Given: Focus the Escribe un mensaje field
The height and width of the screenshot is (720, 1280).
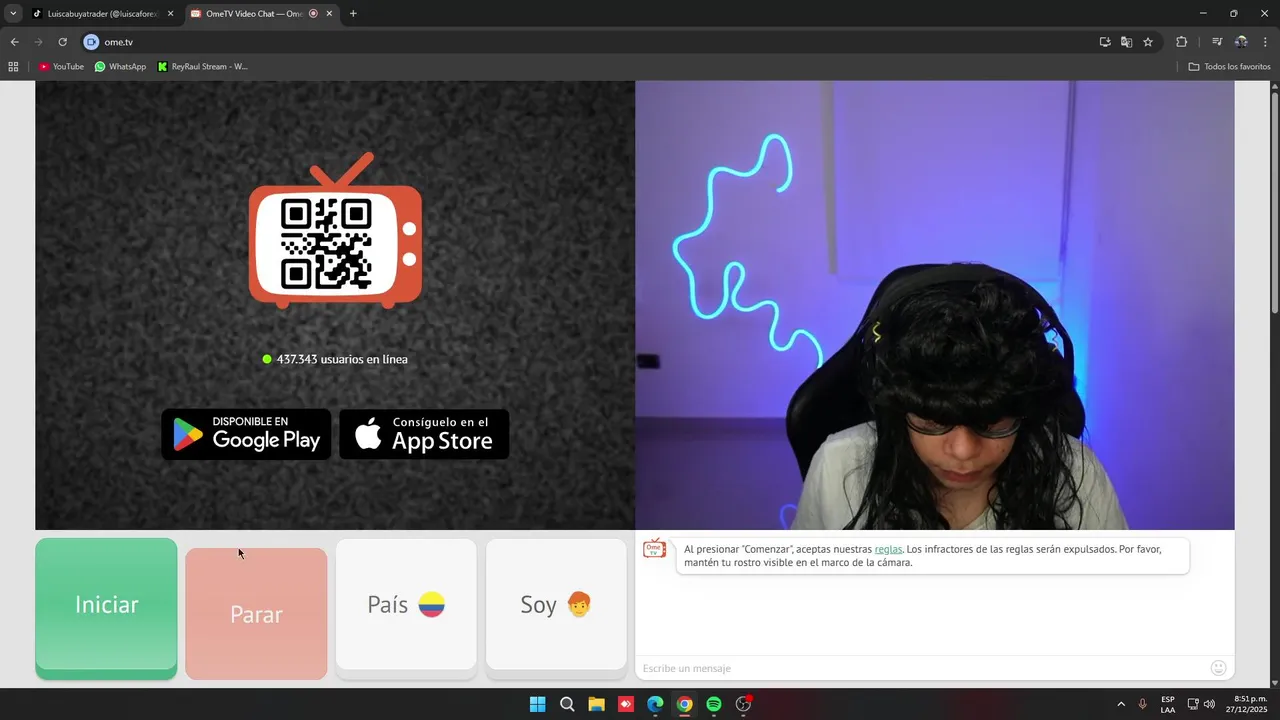Looking at the screenshot, I should coord(920,668).
